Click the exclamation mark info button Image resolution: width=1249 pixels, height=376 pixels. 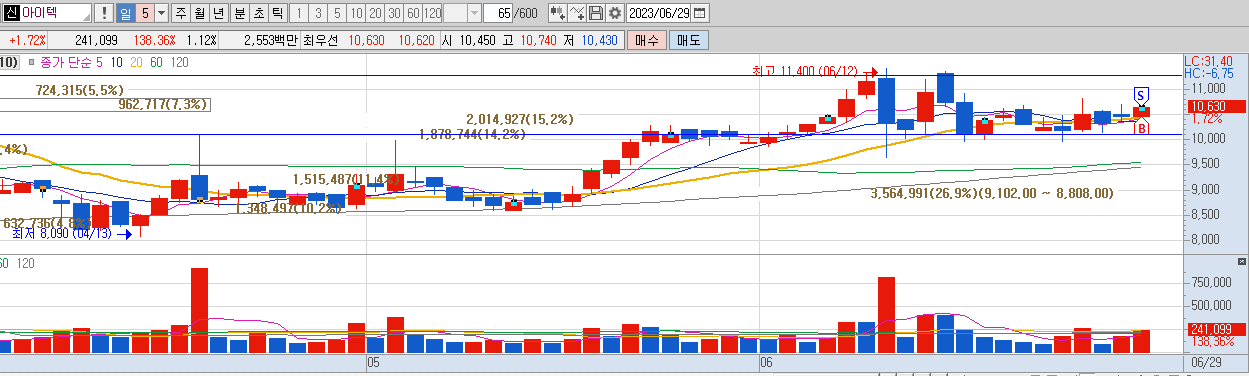pyautogui.click(x=103, y=13)
